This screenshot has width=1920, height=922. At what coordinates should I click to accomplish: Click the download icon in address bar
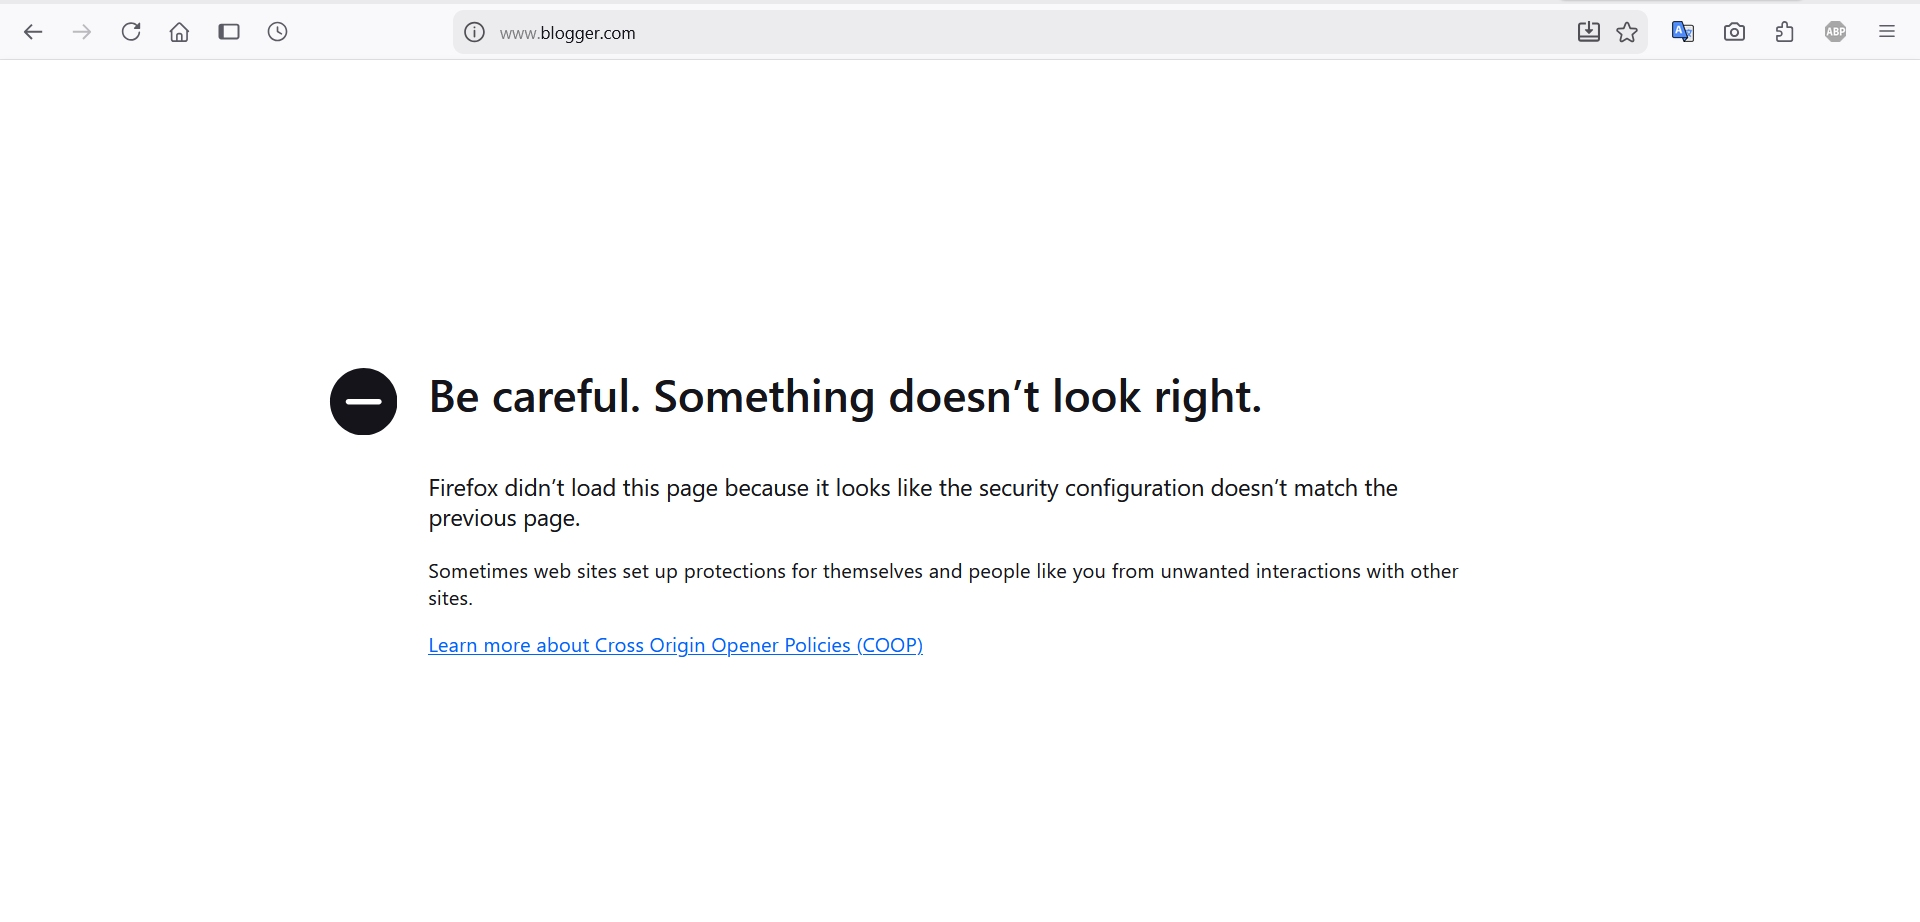click(x=1588, y=32)
